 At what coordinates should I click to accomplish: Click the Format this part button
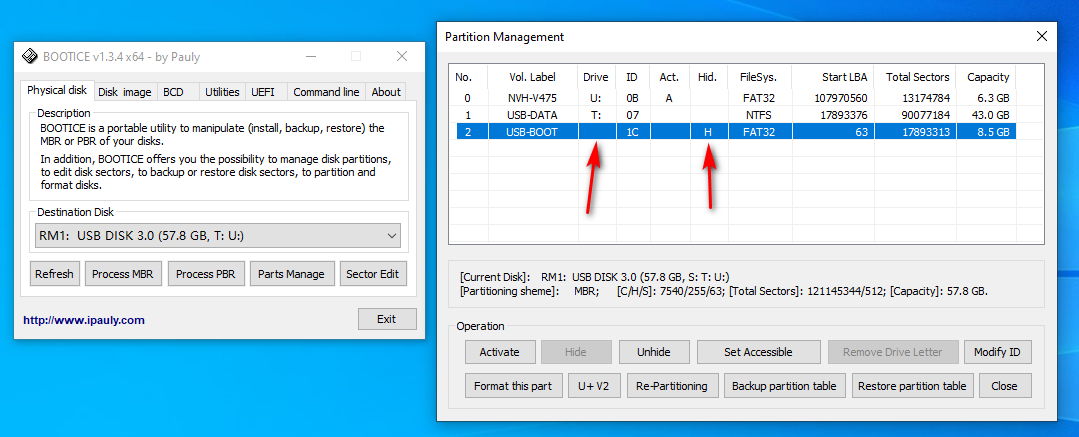pyautogui.click(x=513, y=386)
